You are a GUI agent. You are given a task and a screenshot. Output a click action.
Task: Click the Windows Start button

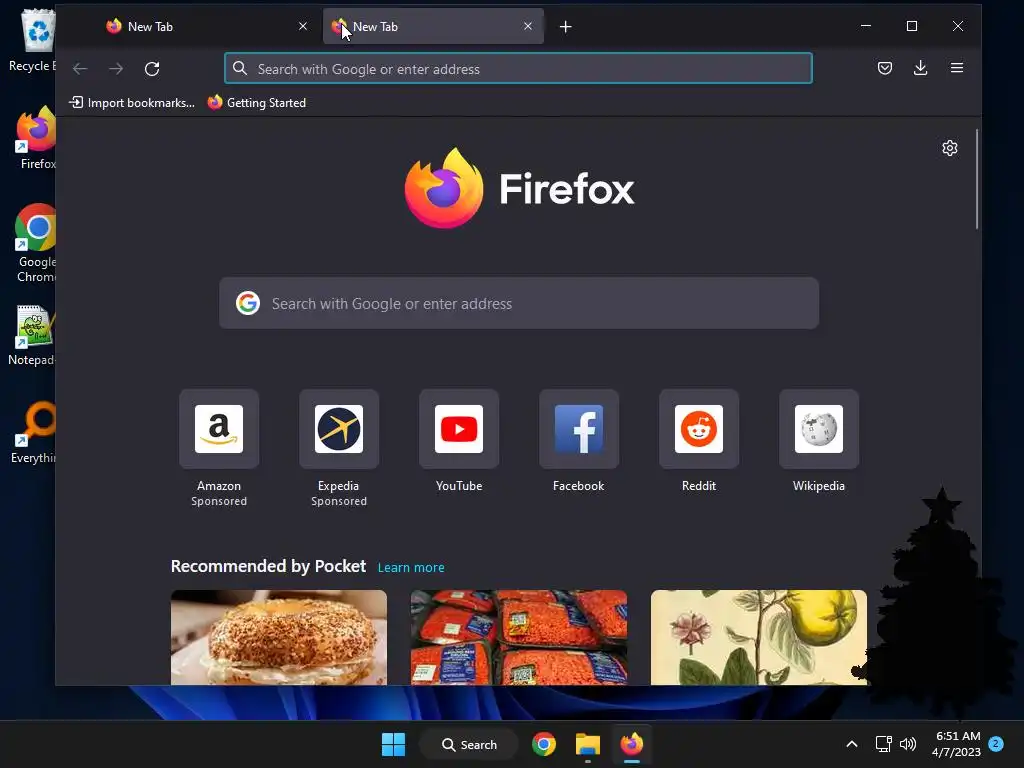393,744
